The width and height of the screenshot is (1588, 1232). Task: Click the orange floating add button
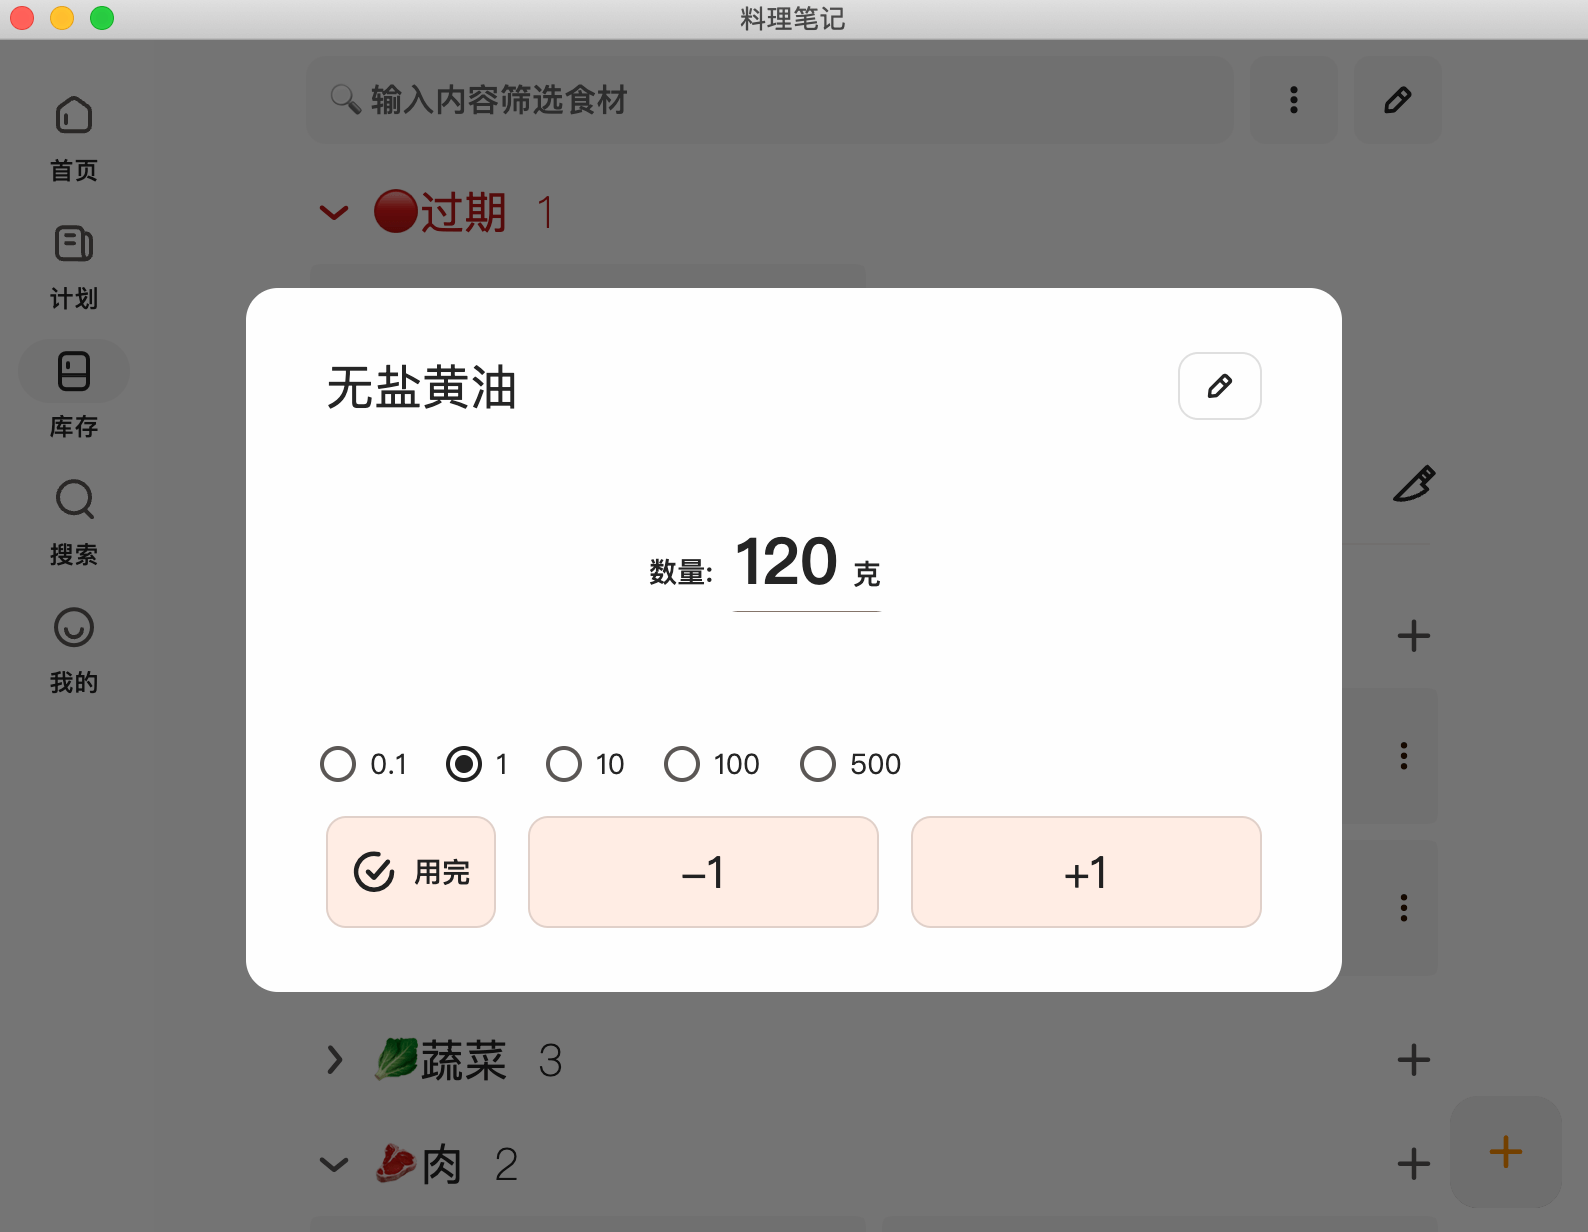1505,1152
